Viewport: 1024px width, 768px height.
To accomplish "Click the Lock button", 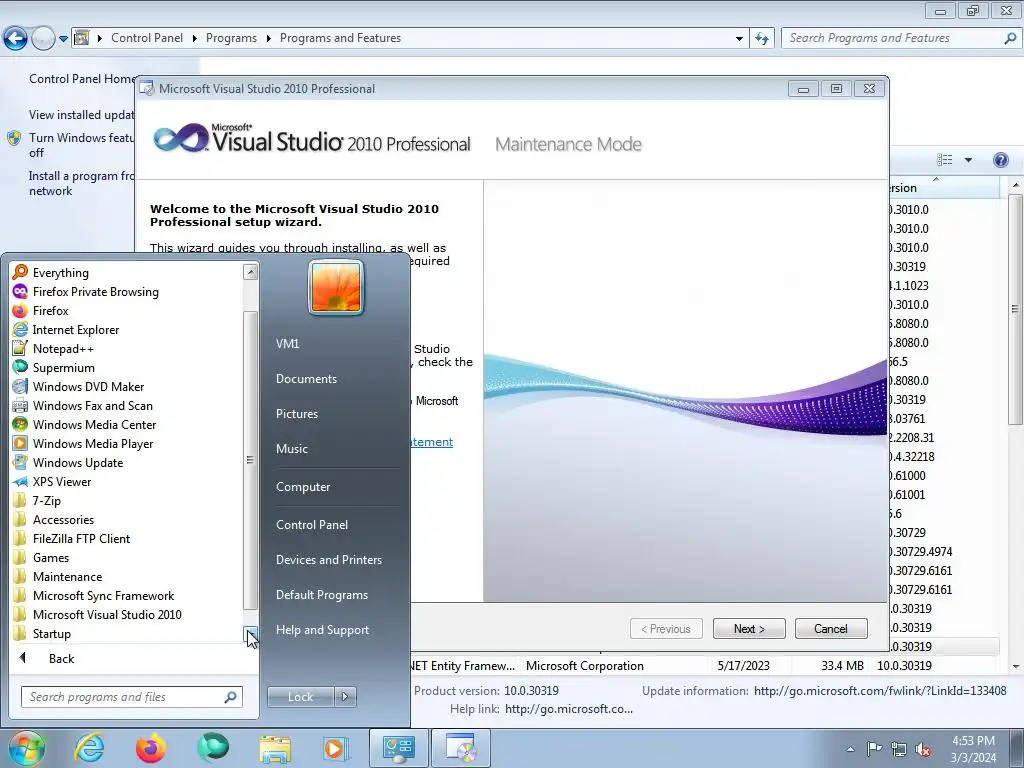I will coord(300,697).
